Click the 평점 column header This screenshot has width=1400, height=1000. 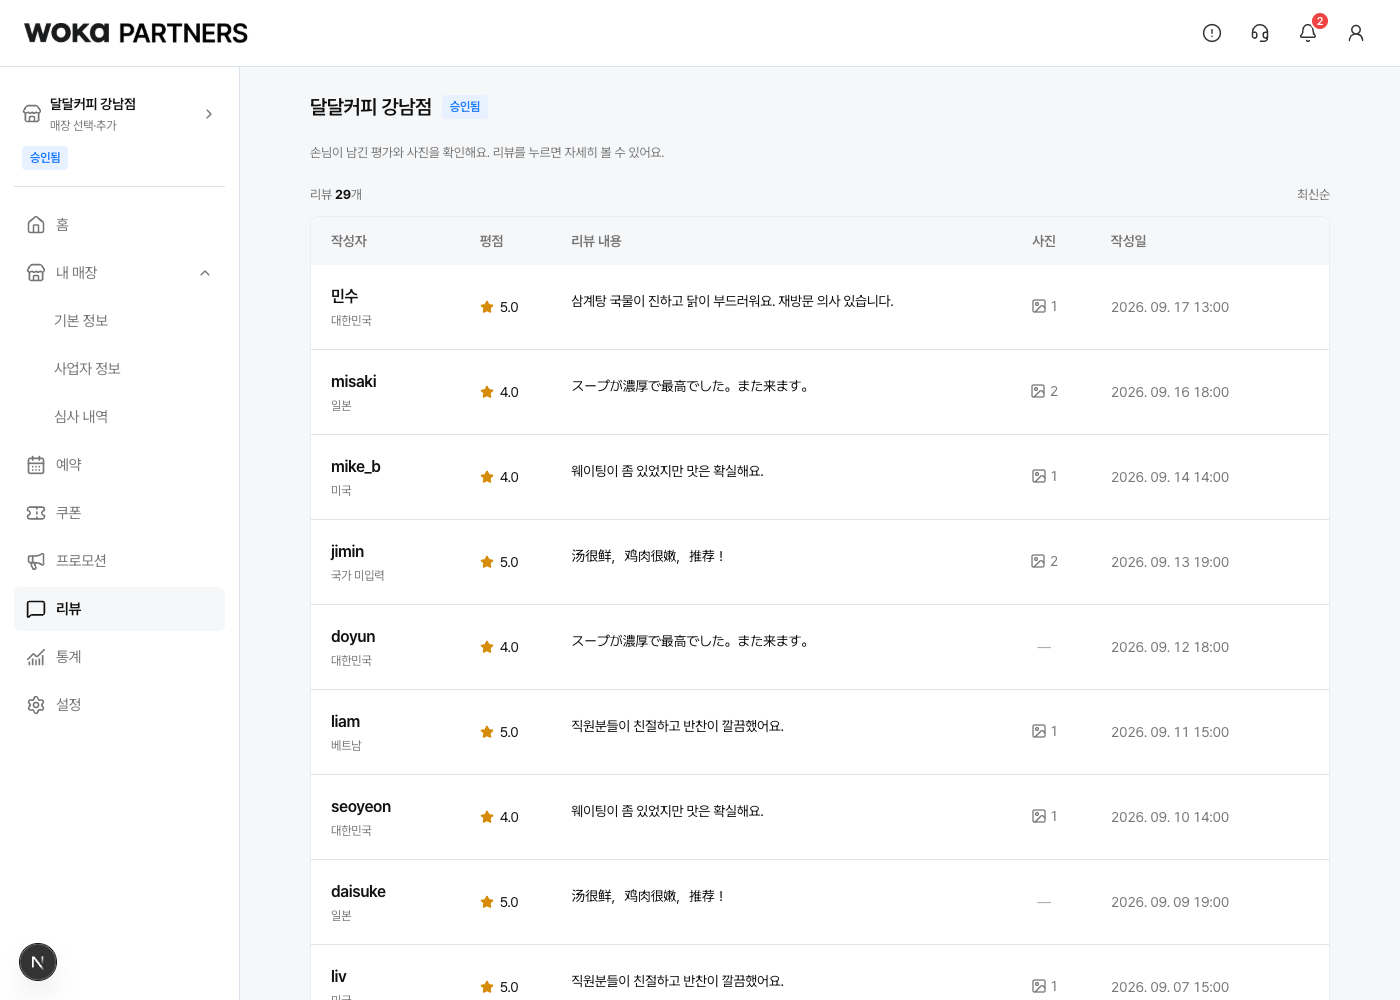[491, 241]
